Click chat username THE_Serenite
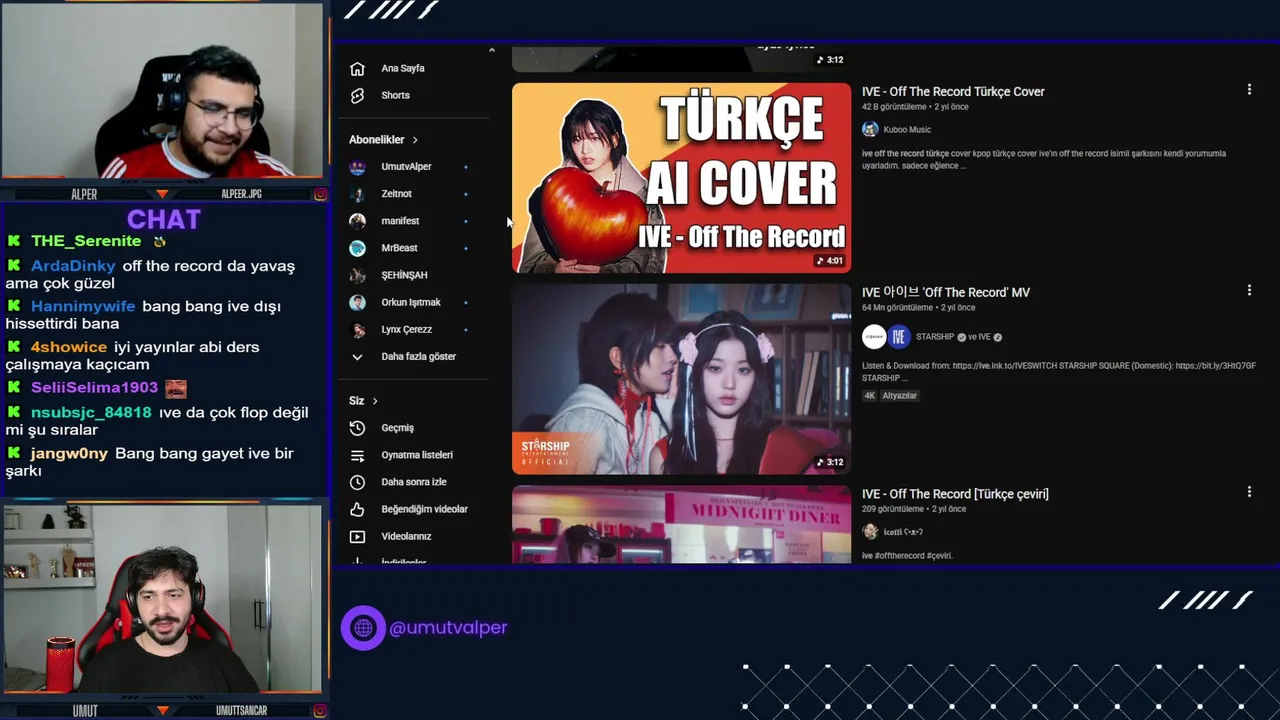The image size is (1280, 720). [86, 242]
